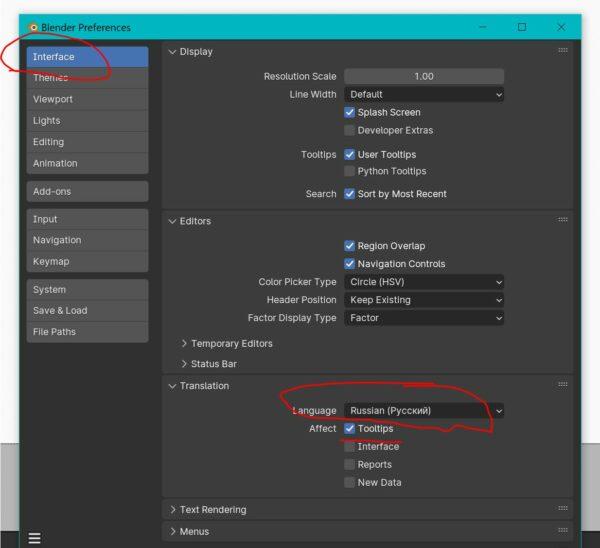600x548 pixels.
Task: Open the Line Width dropdown
Action: coord(424,95)
